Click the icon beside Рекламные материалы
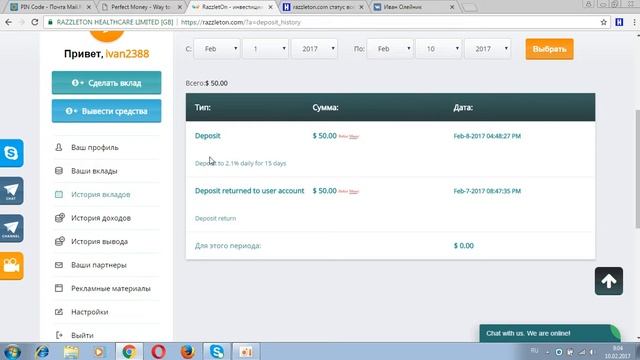The height and width of the screenshot is (360, 640). point(59,288)
